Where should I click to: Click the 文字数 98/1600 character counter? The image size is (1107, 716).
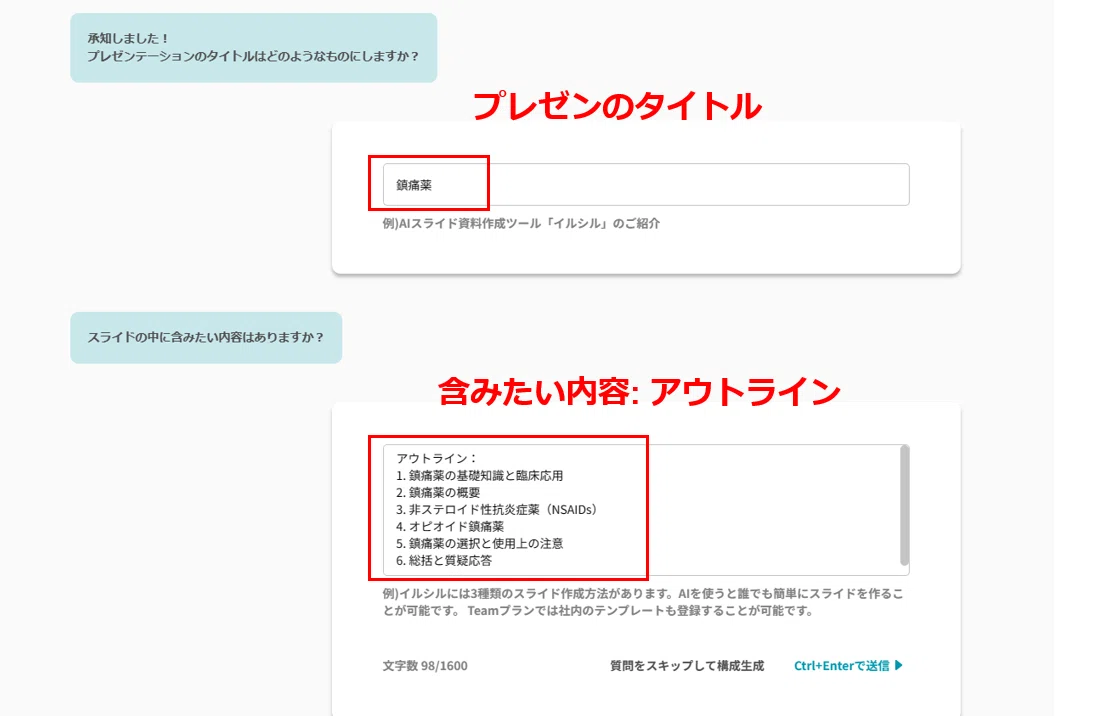pyautogui.click(x=425, y=666)
